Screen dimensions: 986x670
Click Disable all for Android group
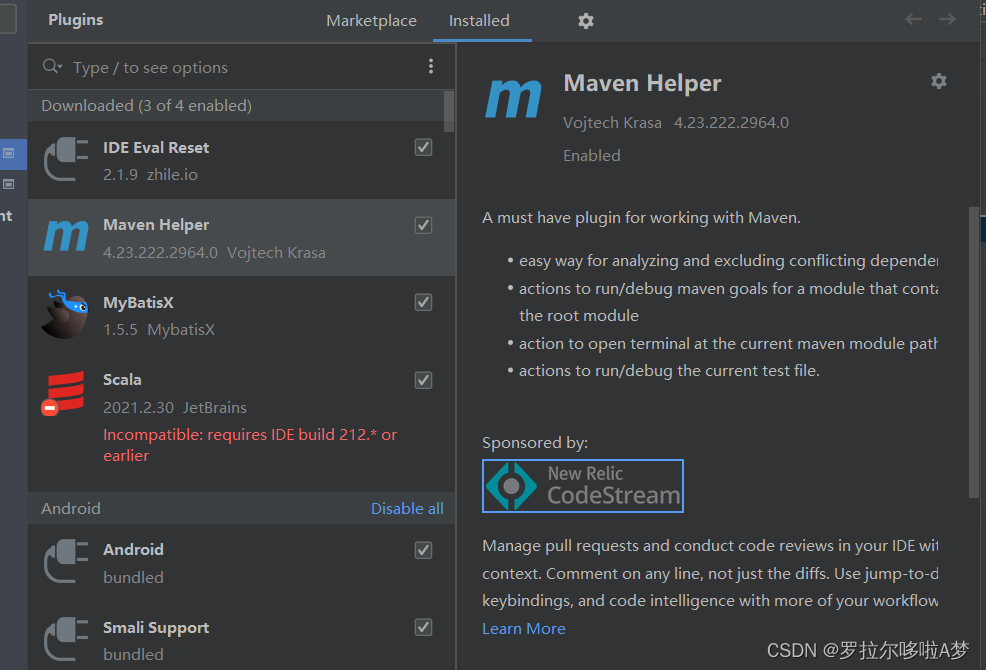407,508
